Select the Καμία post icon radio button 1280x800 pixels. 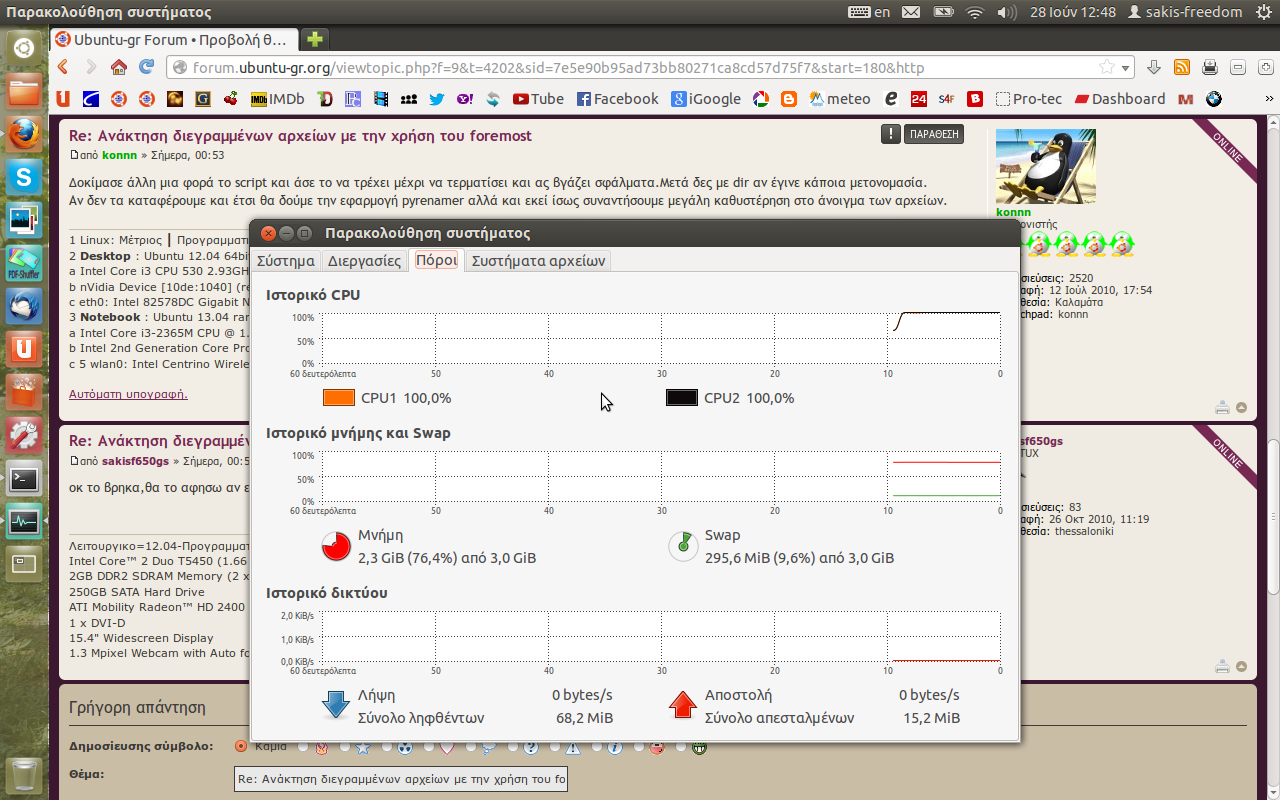tap(241, 746)
